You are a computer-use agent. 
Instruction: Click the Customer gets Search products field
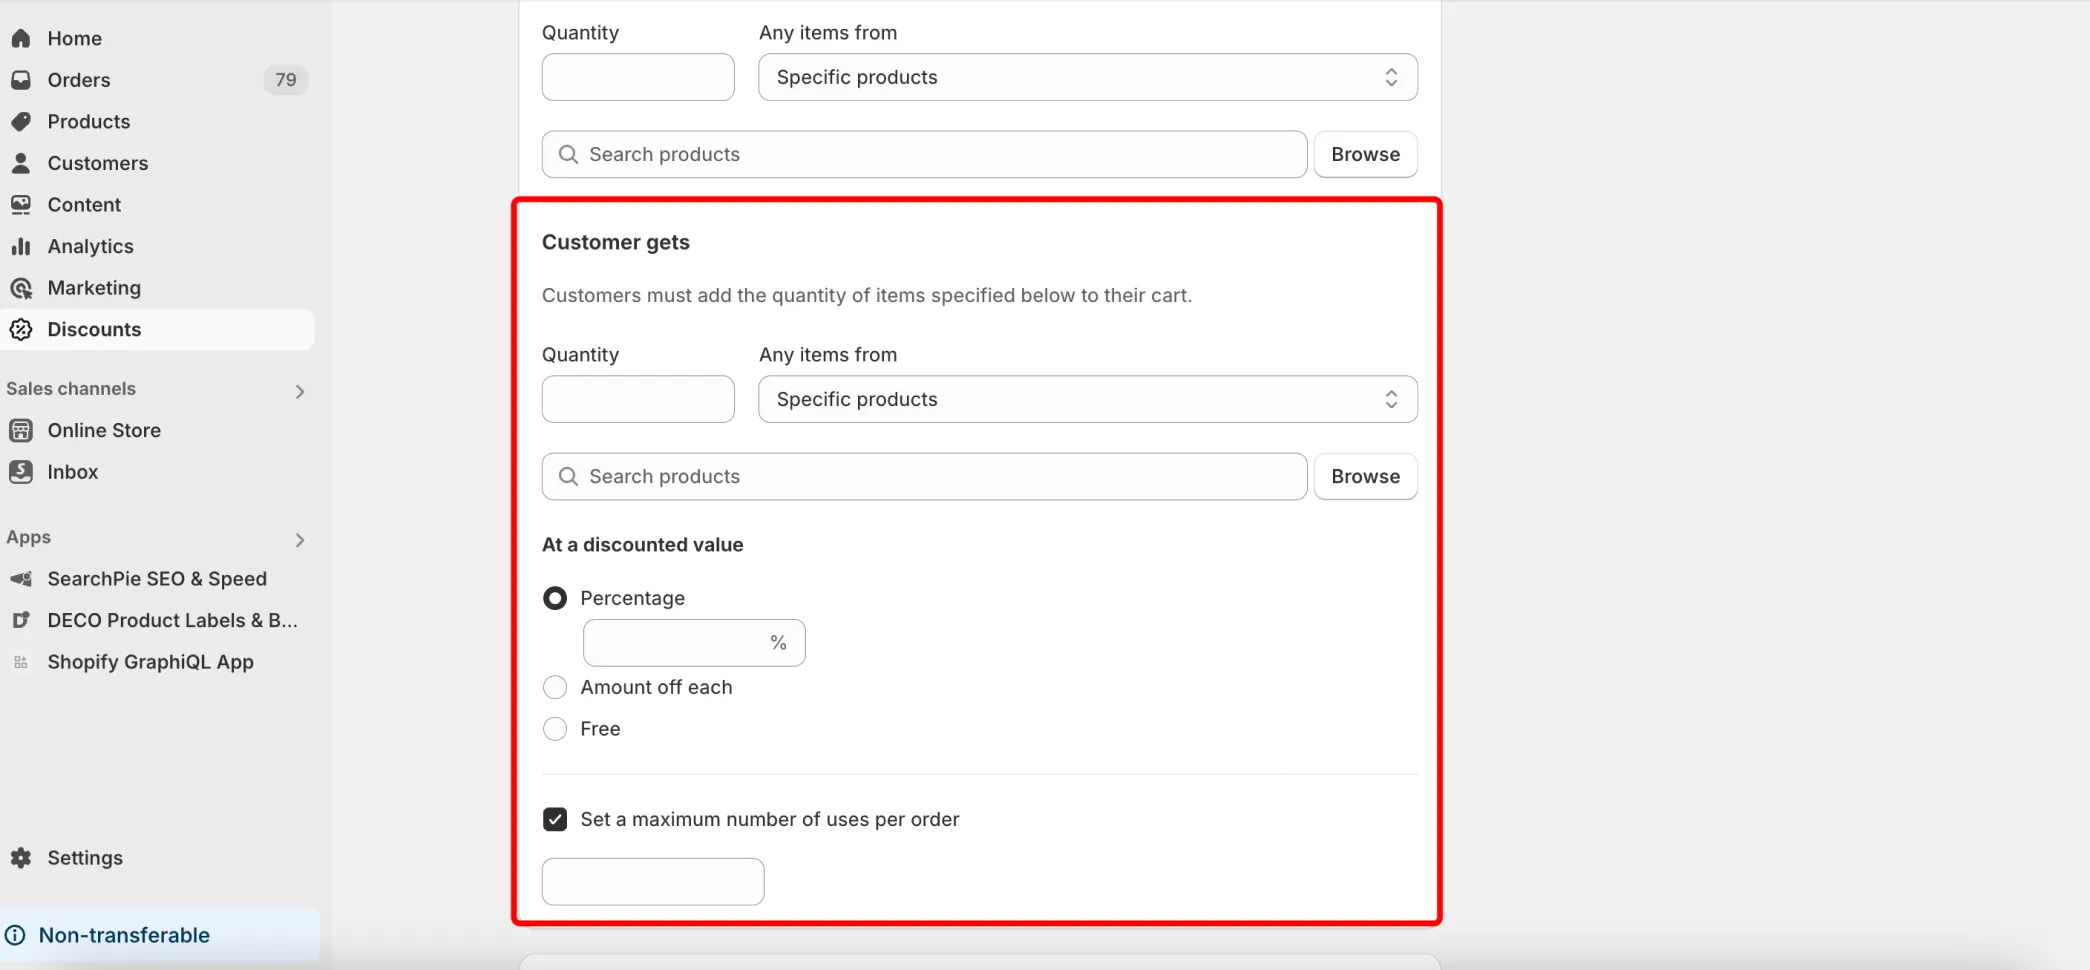pyautogui.click(x=924, y=476)
